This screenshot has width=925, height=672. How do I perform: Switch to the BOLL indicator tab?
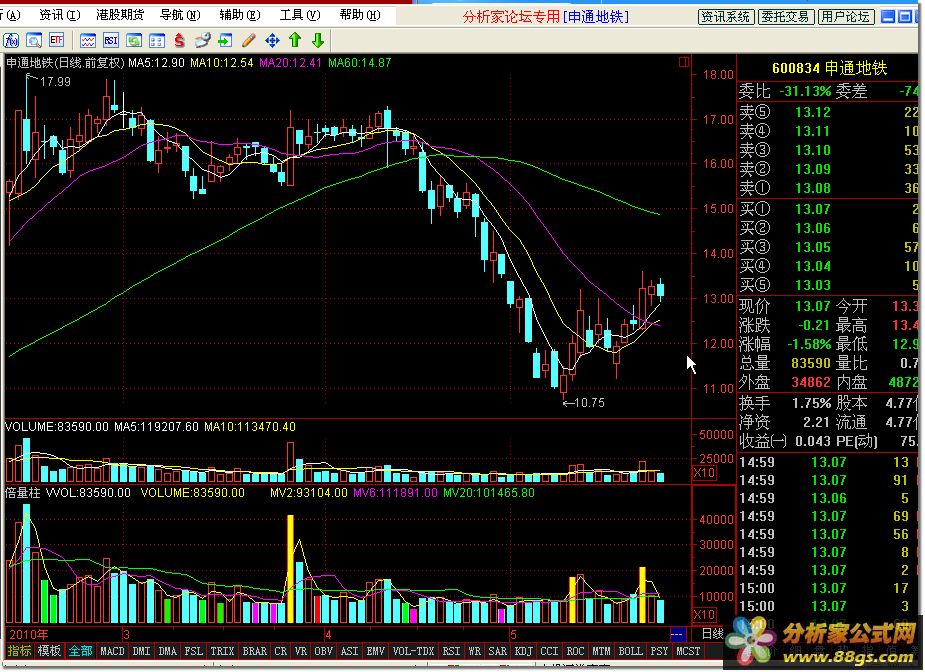tap(630, 651)
